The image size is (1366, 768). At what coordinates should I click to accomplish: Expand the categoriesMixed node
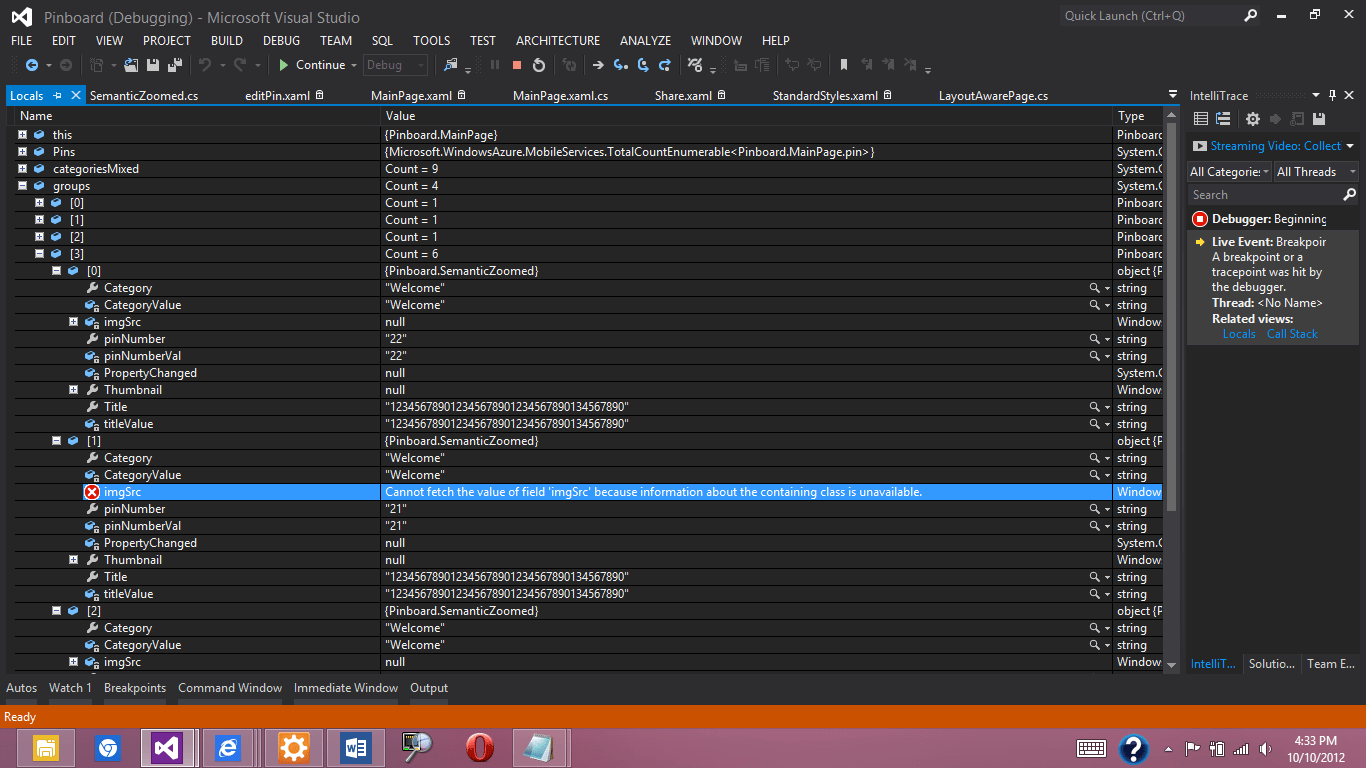(22, 169)
